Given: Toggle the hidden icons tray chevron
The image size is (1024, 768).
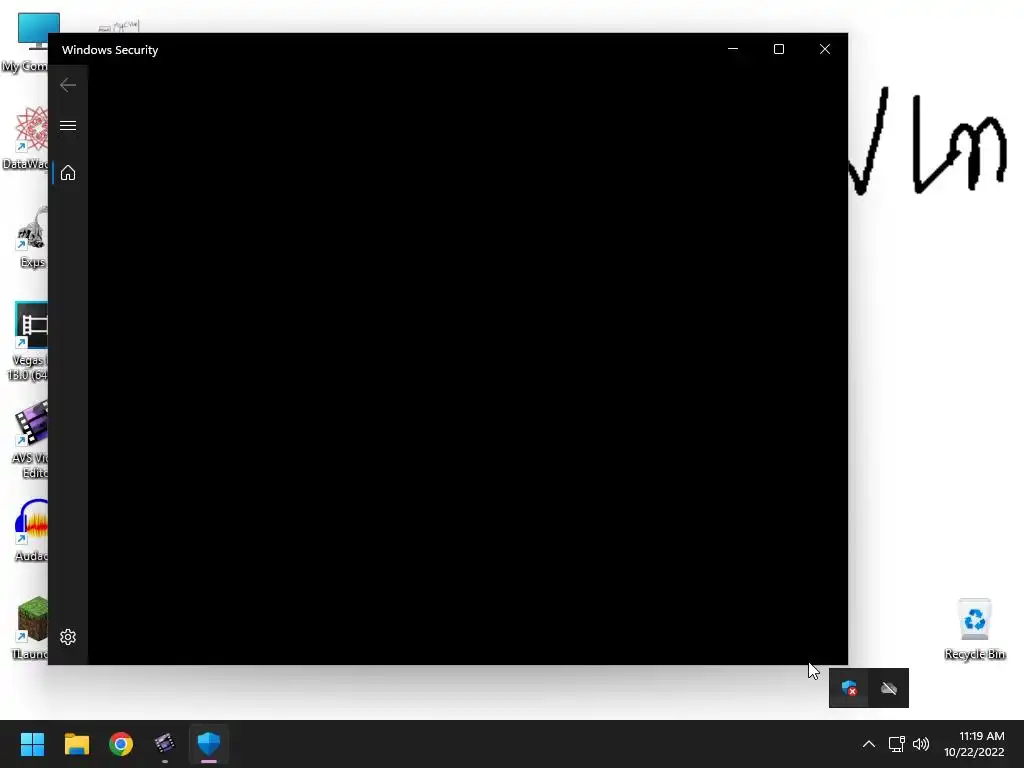Looking at the screenshot, I should 869,744.
